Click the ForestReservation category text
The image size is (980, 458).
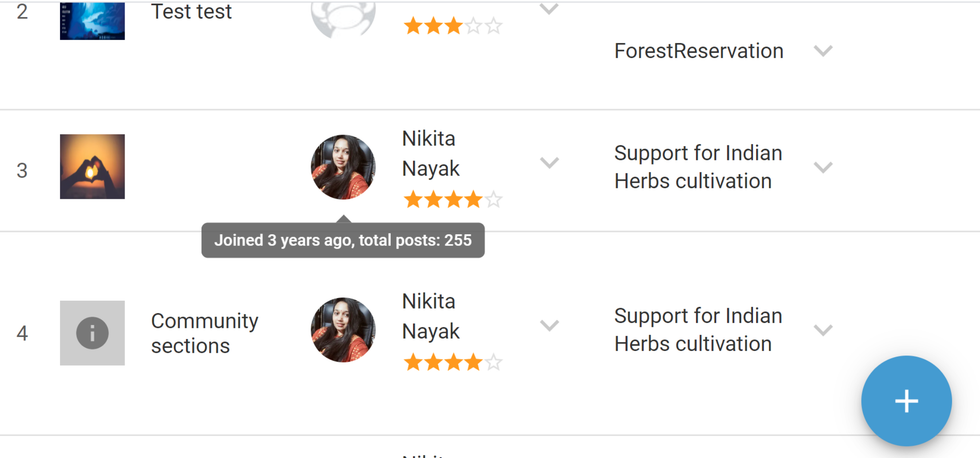pos(698,51)
